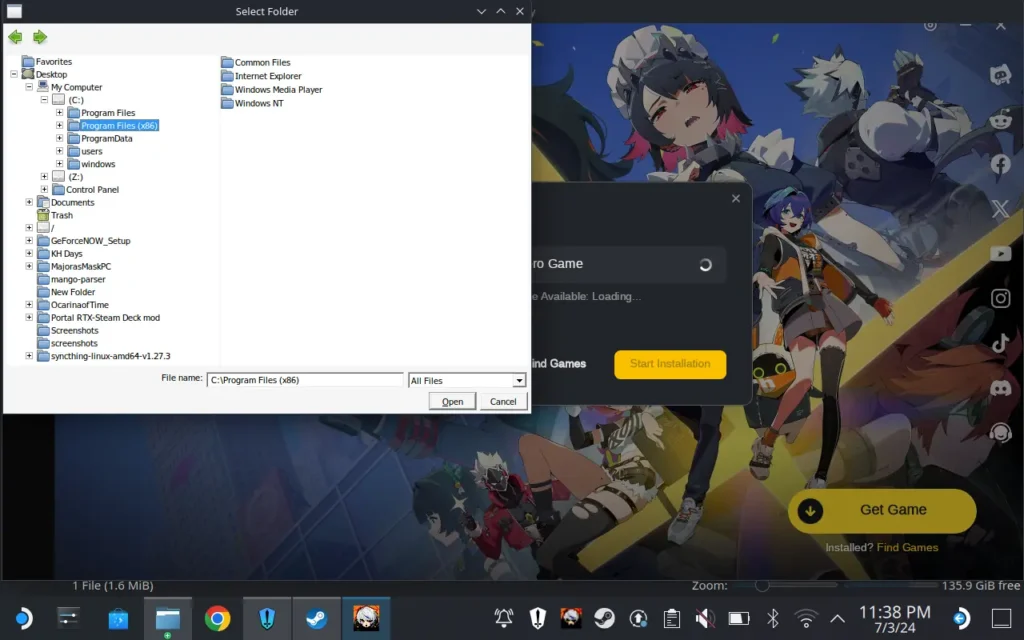Select the KH Days folder

coord(67,253)
